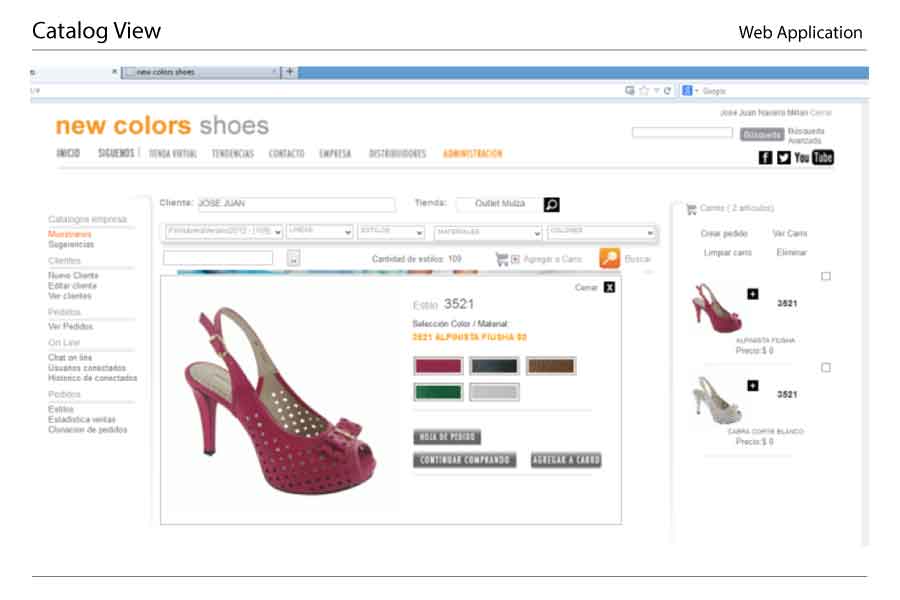900x600 pixels.
Task: Expand the Lineas dropdown
Action: (x=319, y=232)
